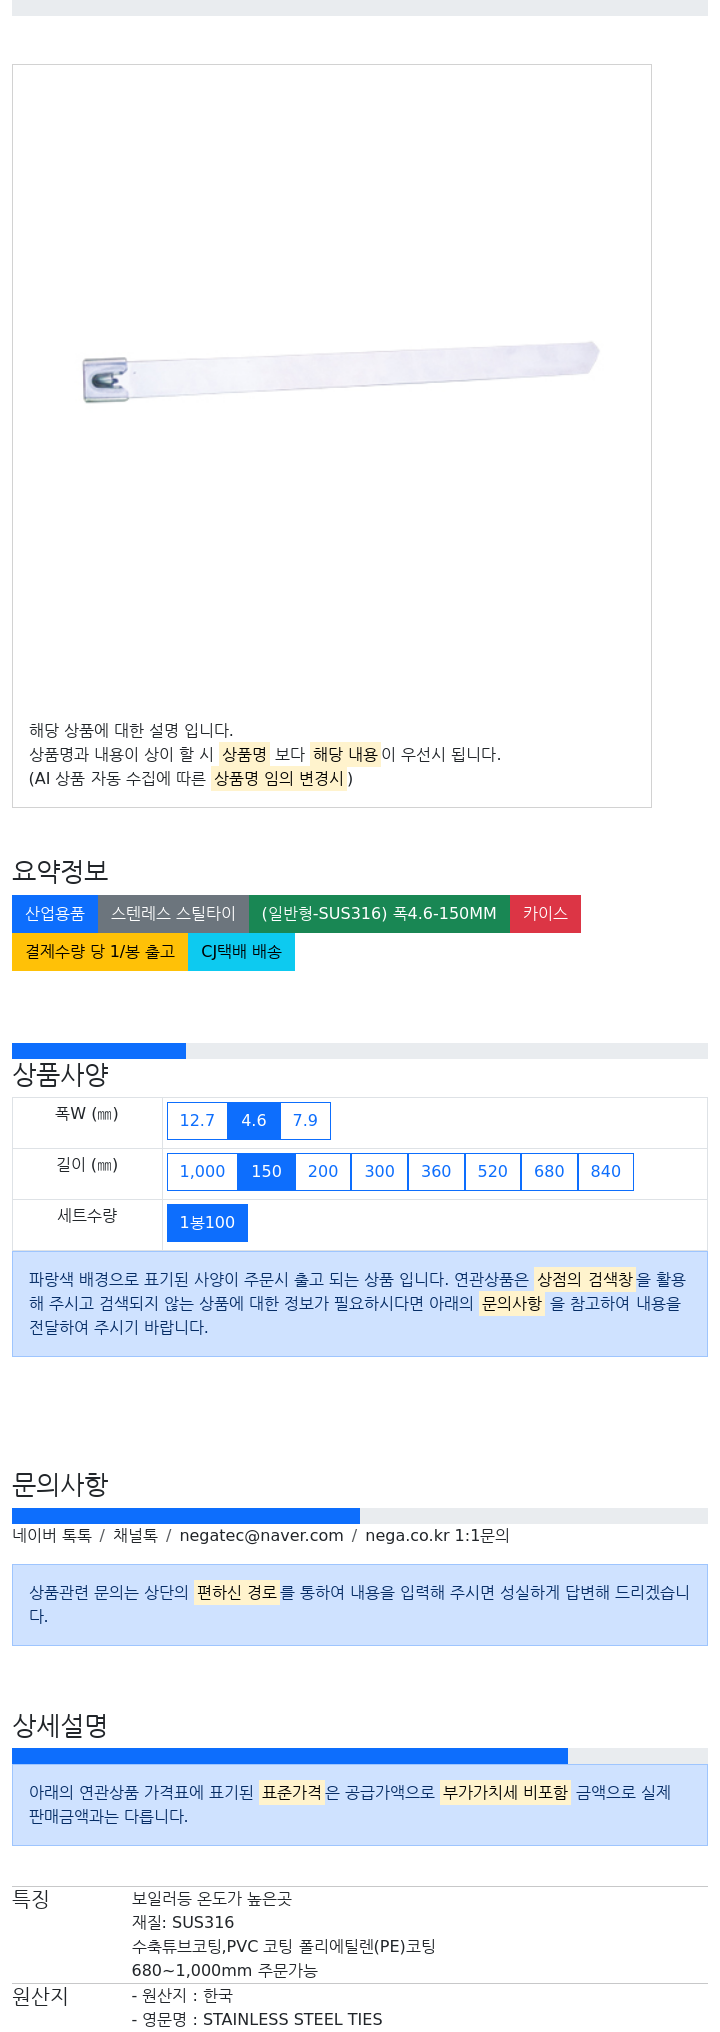Choose length 680 mm
This screenshot has height=2032, width=720.
[x=549, y=1172]
